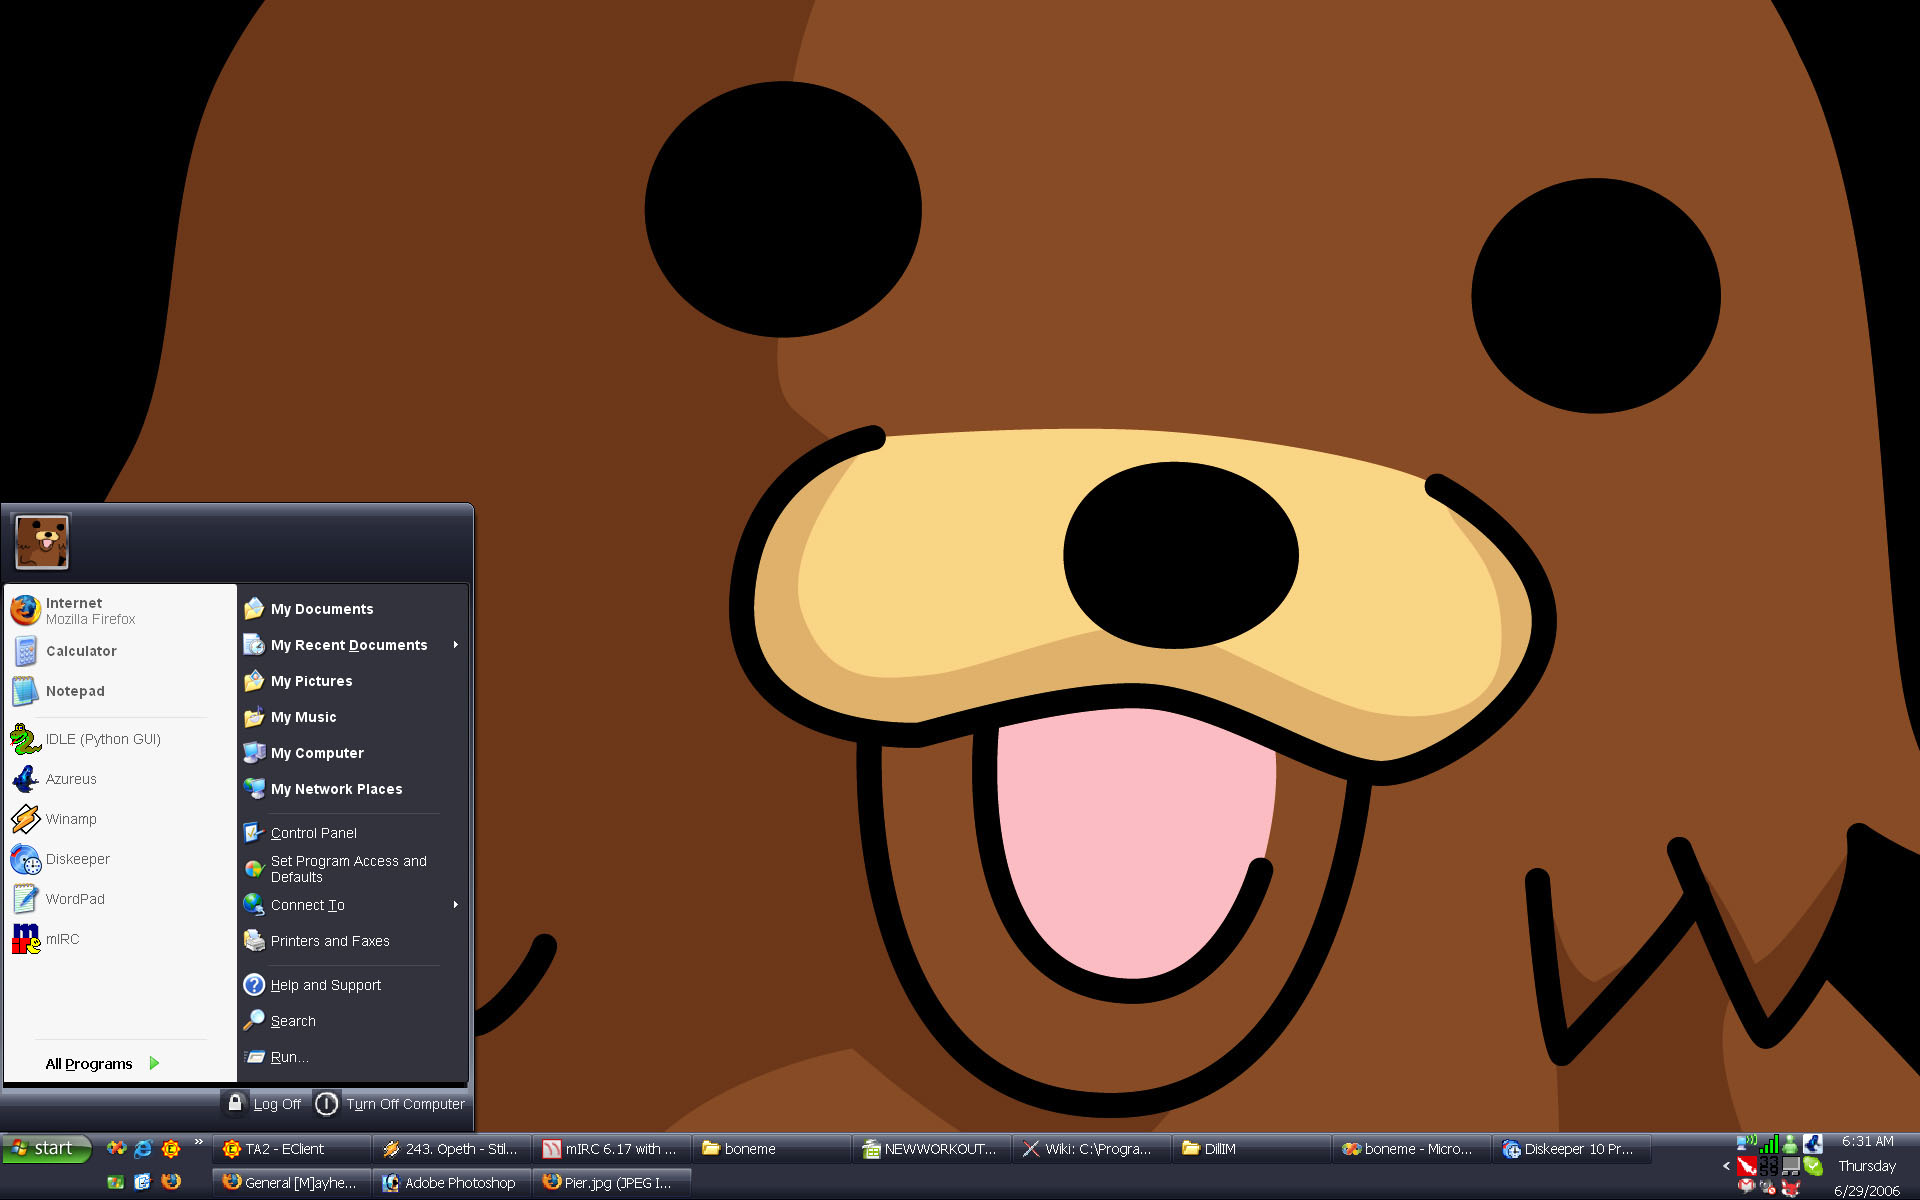Open My Pictures folder
Viewport: 1920px width, 1200px height.
coord(353,681)
